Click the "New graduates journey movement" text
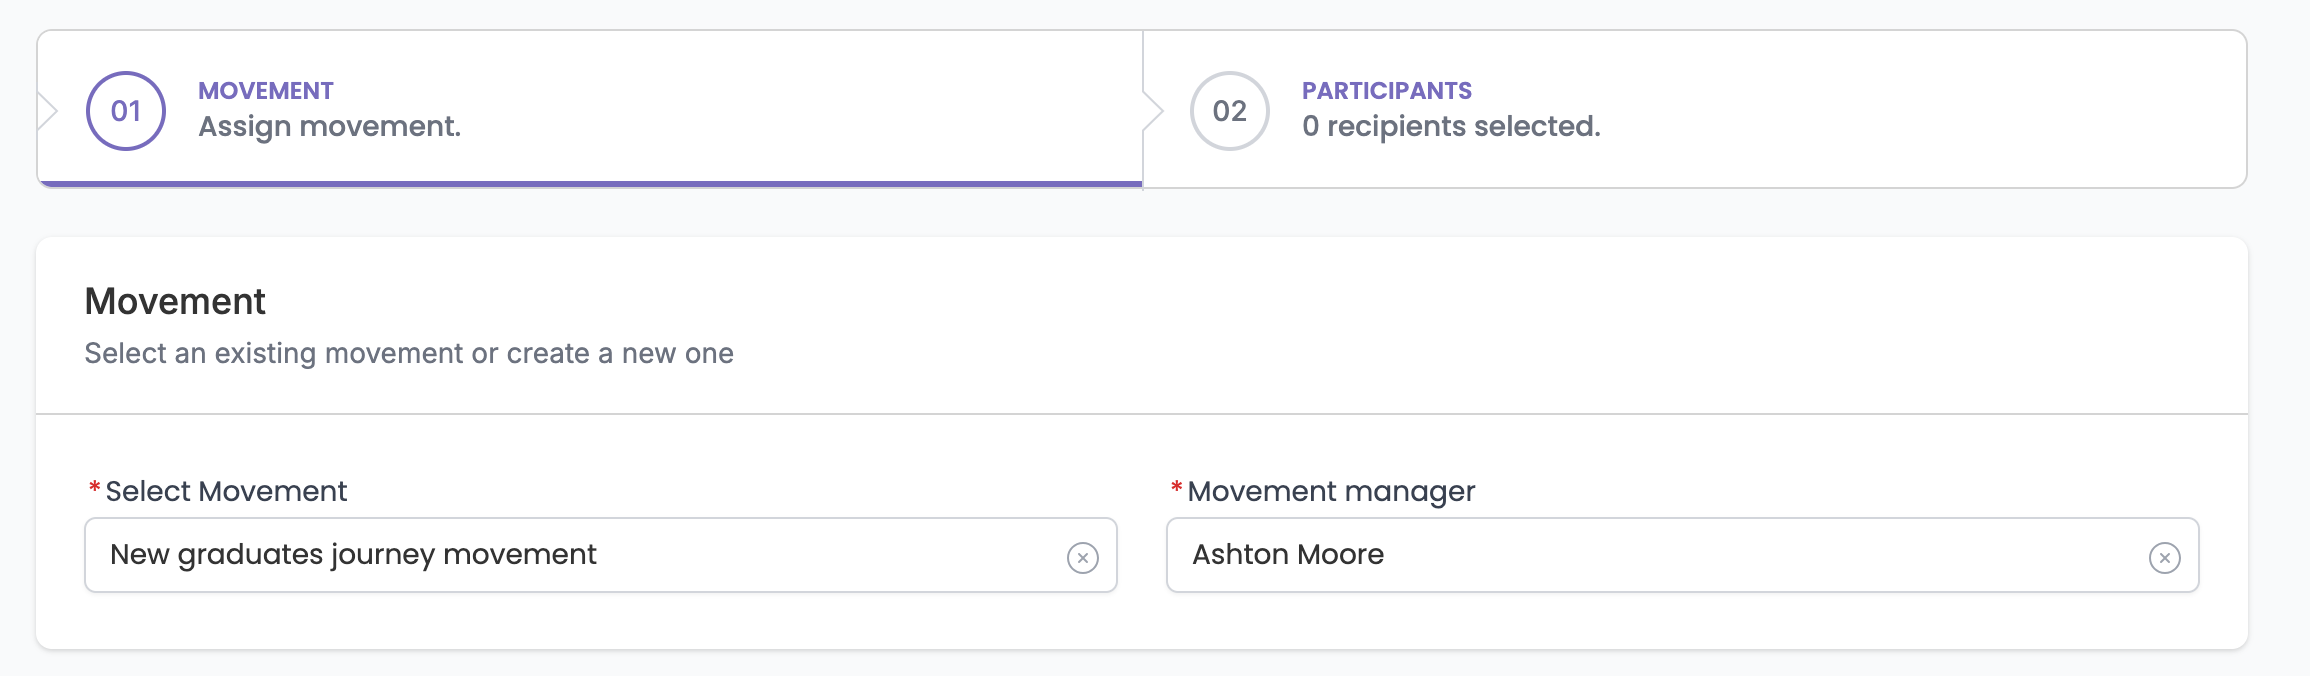Screen dimensions: 2310x676 (353, 555)
